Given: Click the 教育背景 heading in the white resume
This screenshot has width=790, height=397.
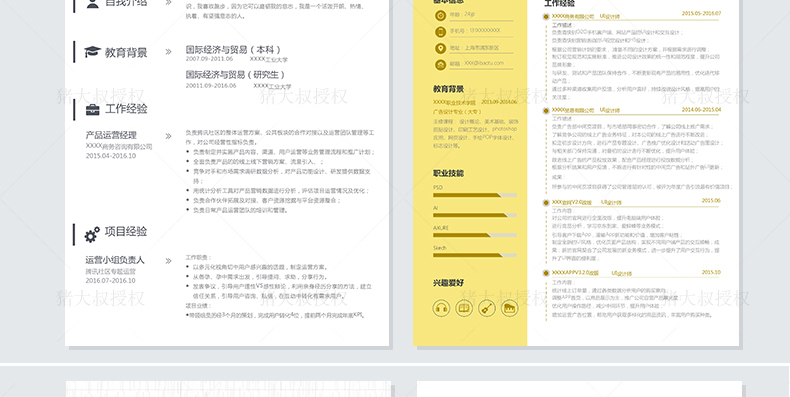Looking at the screenshot, I should tap(126, 52).
